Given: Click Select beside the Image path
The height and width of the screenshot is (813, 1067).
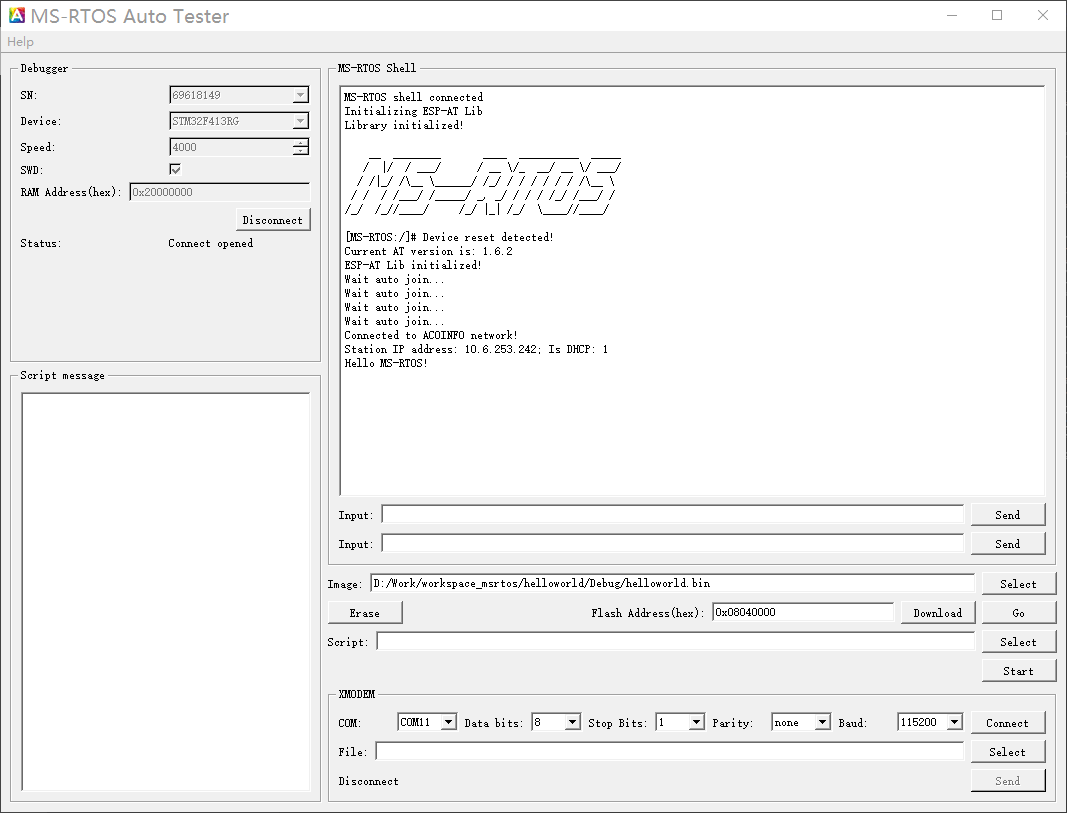Looking at the screenshot, I should tap(1018, 584).
